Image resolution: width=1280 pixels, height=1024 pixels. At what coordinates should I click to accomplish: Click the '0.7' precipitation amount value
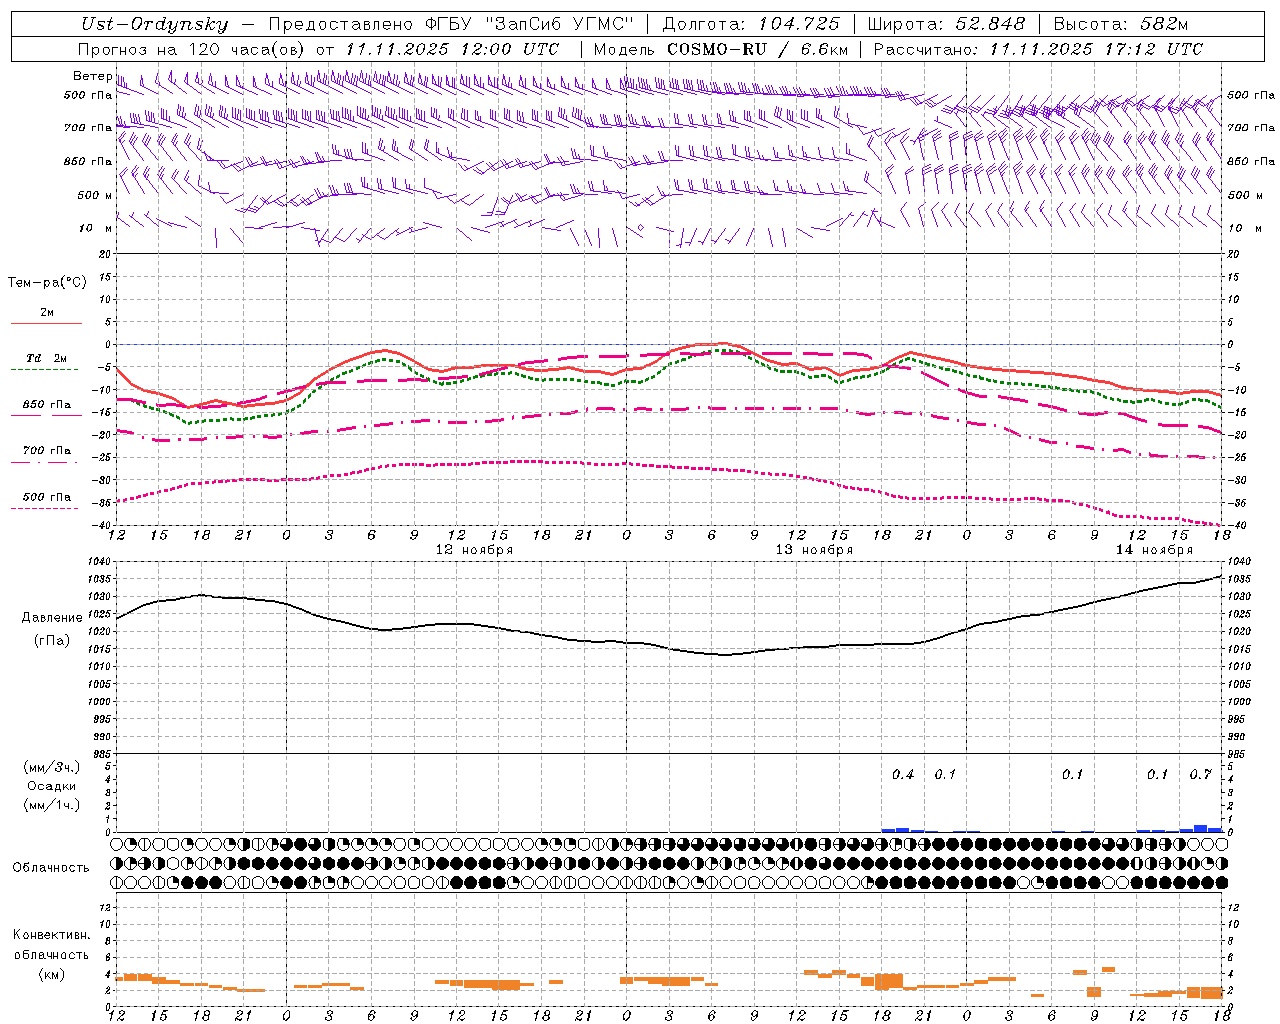[1200, 774]
